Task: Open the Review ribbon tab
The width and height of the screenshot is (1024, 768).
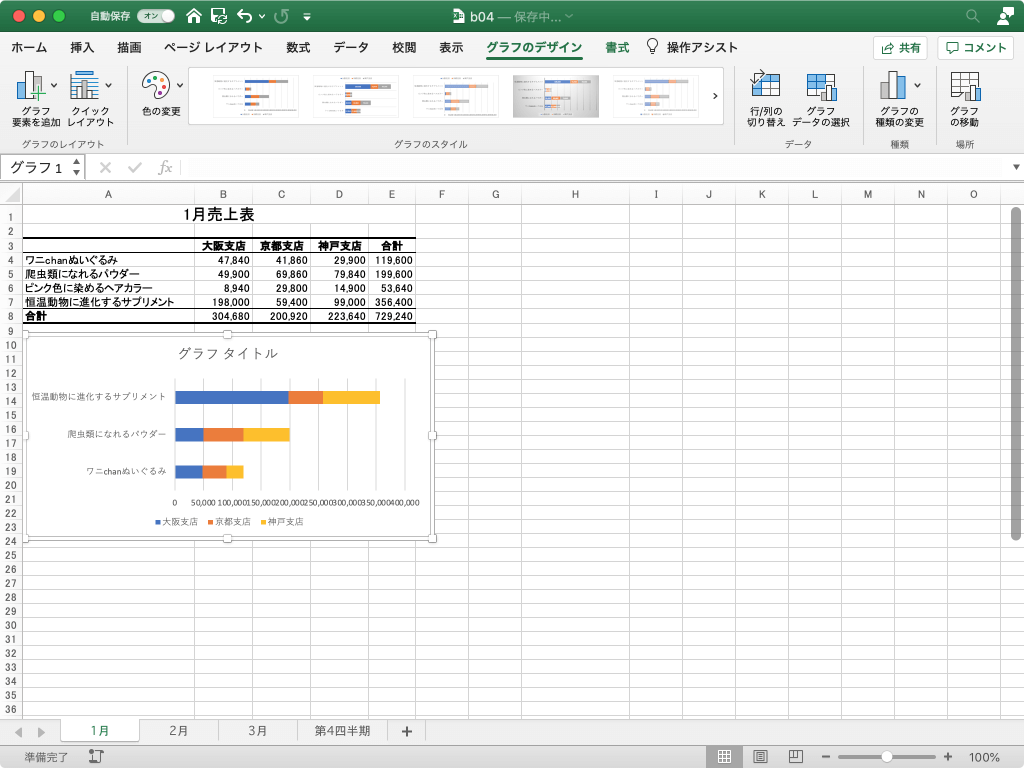Action: point(404,47)
